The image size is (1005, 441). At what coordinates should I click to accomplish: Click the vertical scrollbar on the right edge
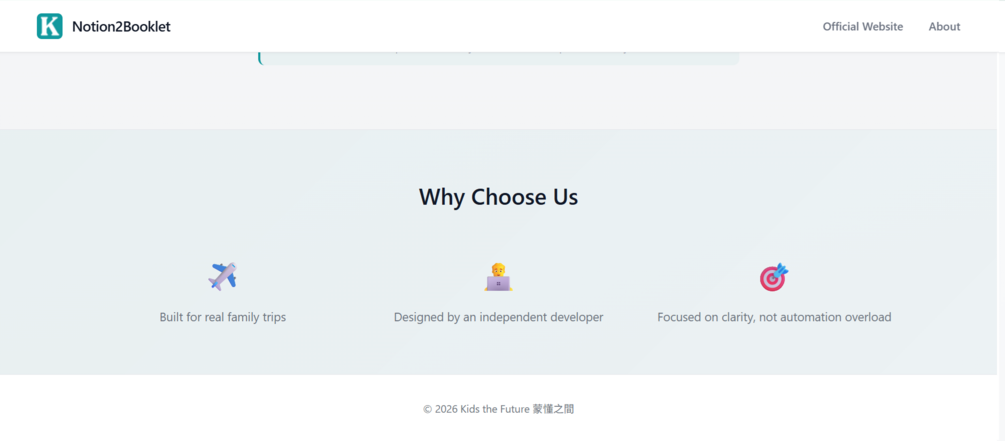tap(1000, 200)
